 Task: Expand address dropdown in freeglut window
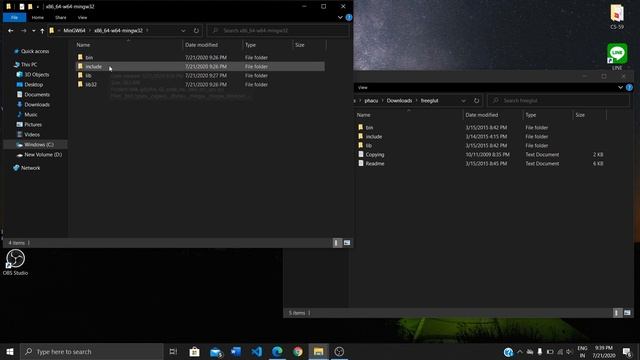point(463,101)
